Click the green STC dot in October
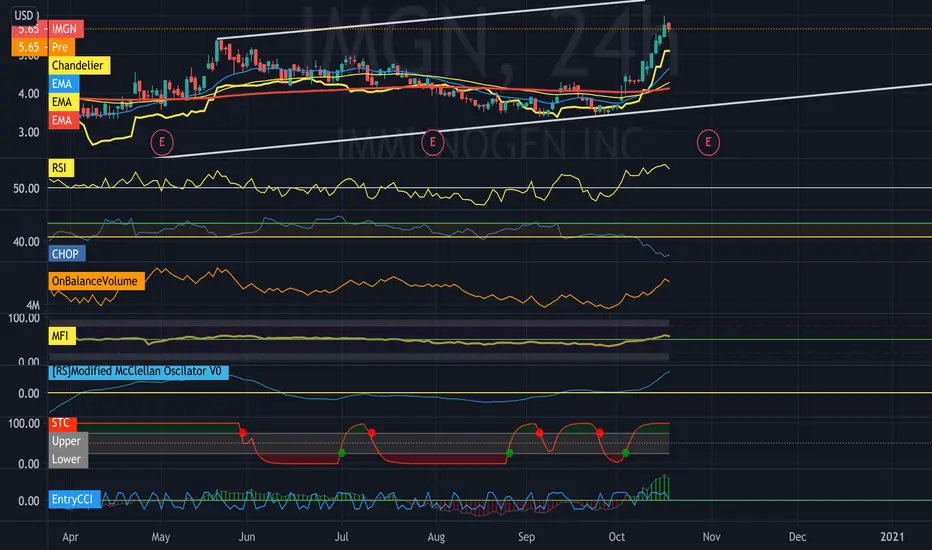The image size is (932, 550). click(x=625, y=452)
